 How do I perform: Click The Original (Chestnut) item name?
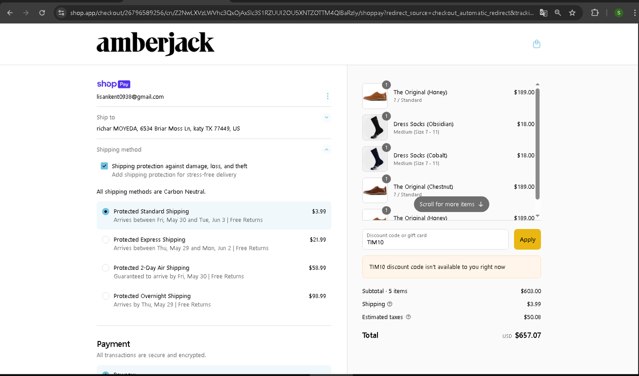(x=423, y=187)
